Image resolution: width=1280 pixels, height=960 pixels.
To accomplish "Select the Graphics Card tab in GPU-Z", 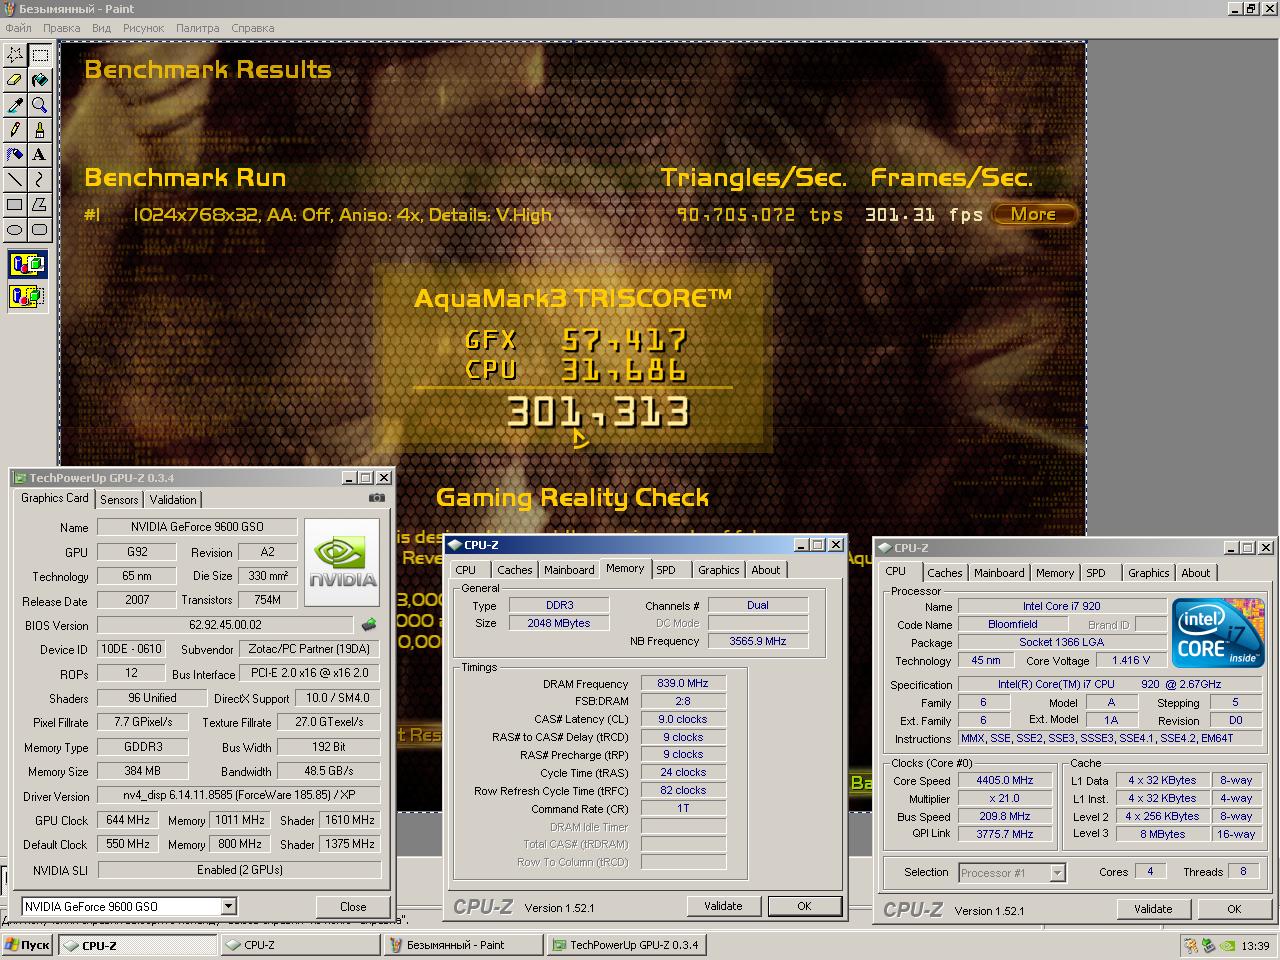I will pos(55,498).
